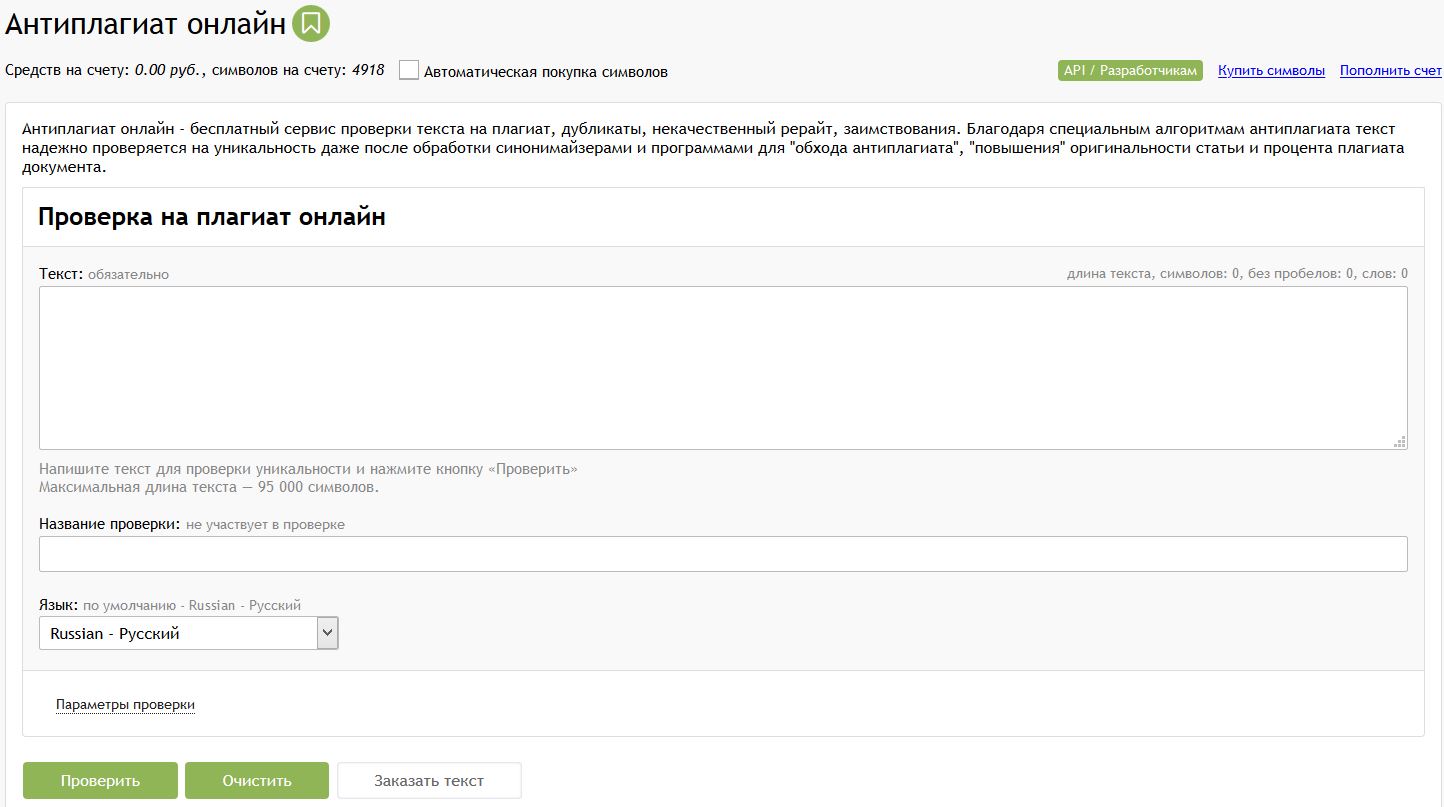
Task: Expand the Параметры проверки section
Action: pos(125,705)
